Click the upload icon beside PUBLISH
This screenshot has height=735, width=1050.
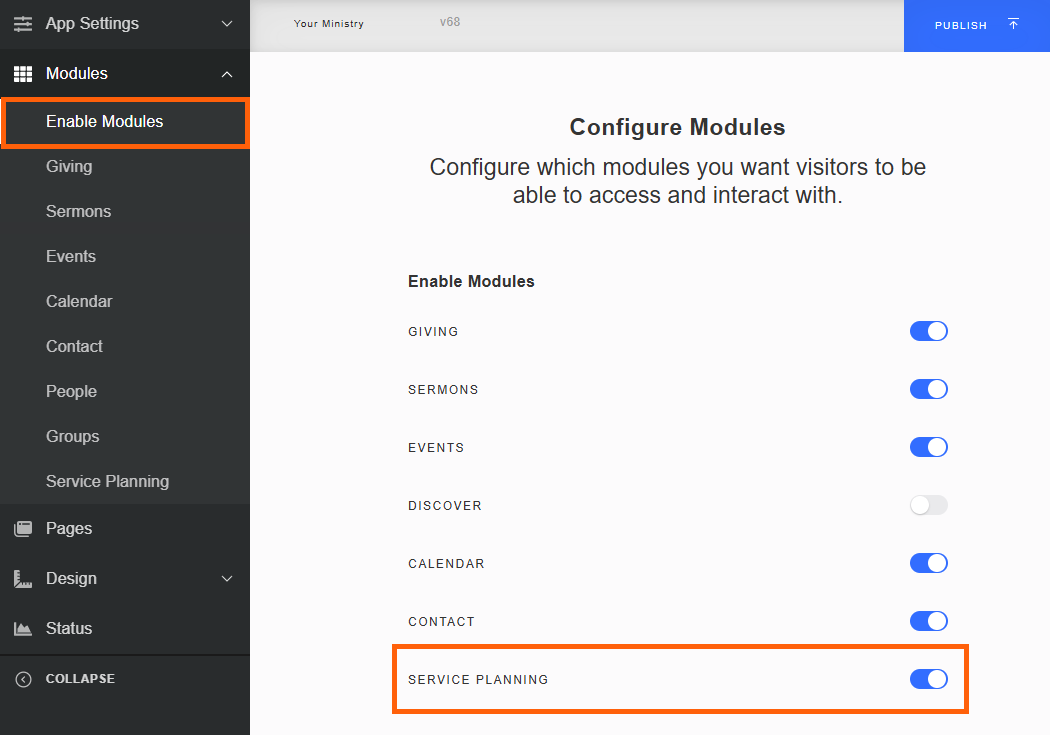pos(1012,25)
